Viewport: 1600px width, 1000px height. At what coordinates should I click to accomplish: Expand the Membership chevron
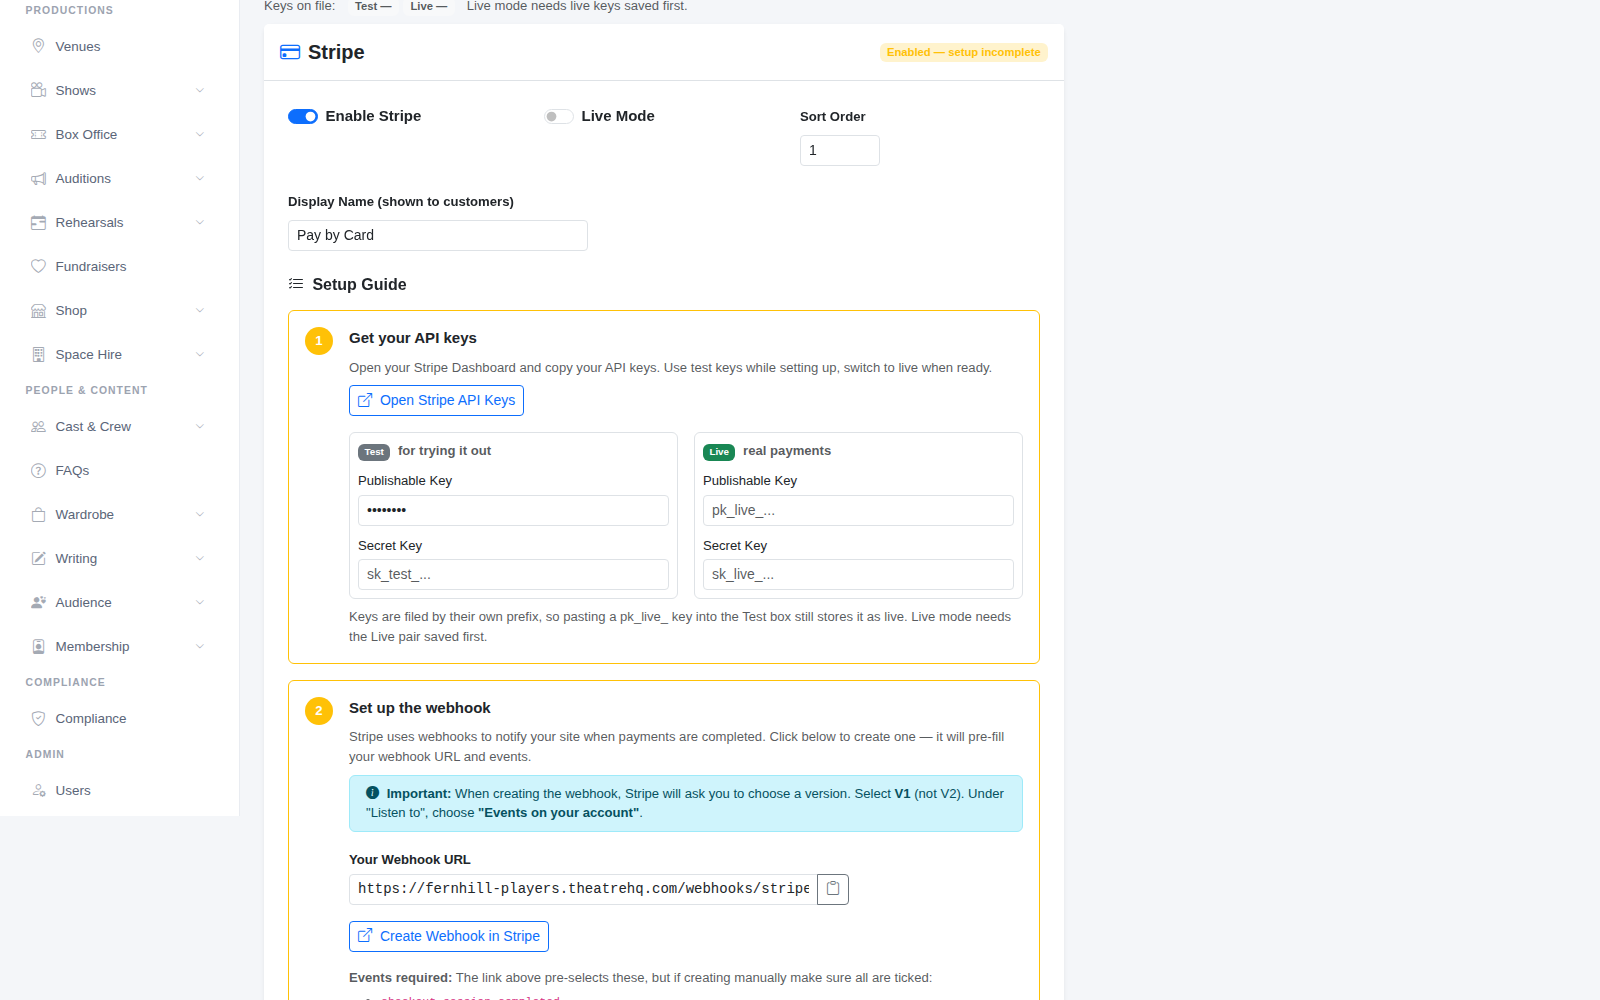coord(200,646)
